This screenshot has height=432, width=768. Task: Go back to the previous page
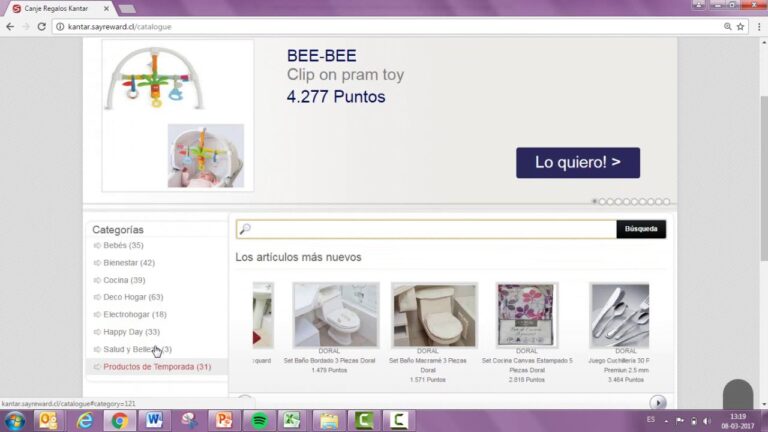tap(10, 26)
